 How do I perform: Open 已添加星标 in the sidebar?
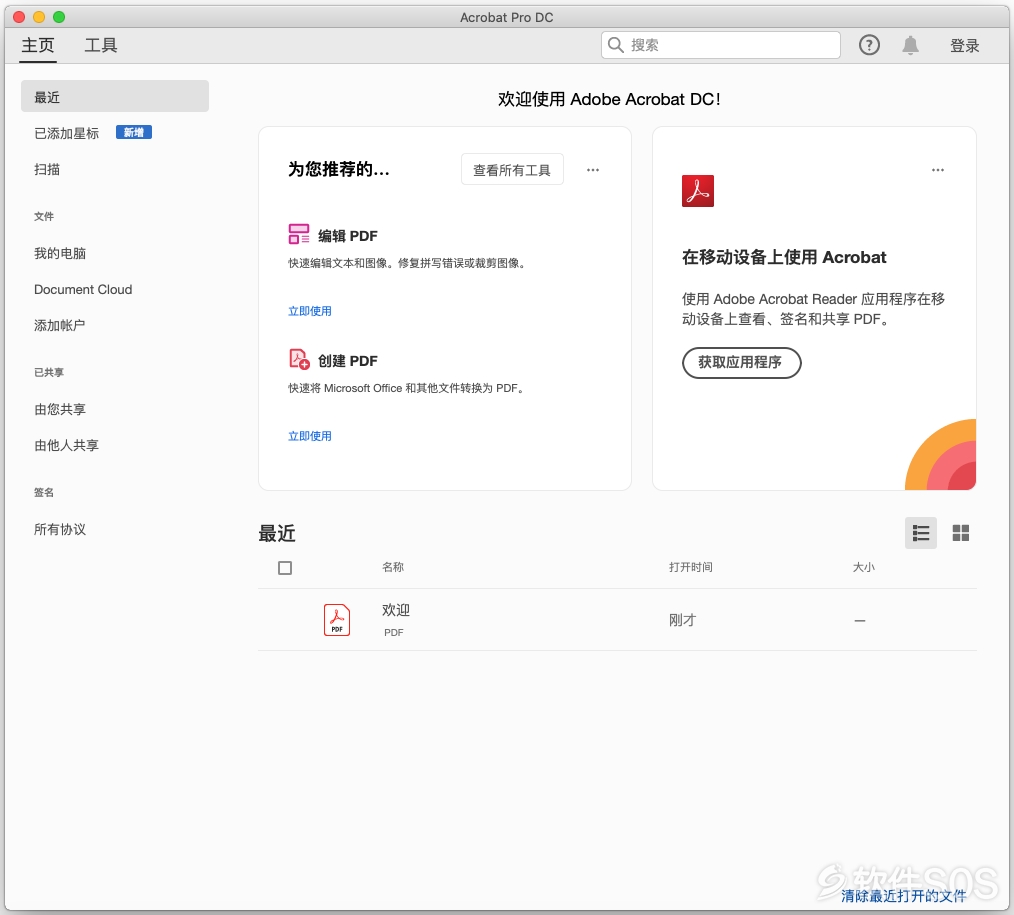tap(66, 133)
